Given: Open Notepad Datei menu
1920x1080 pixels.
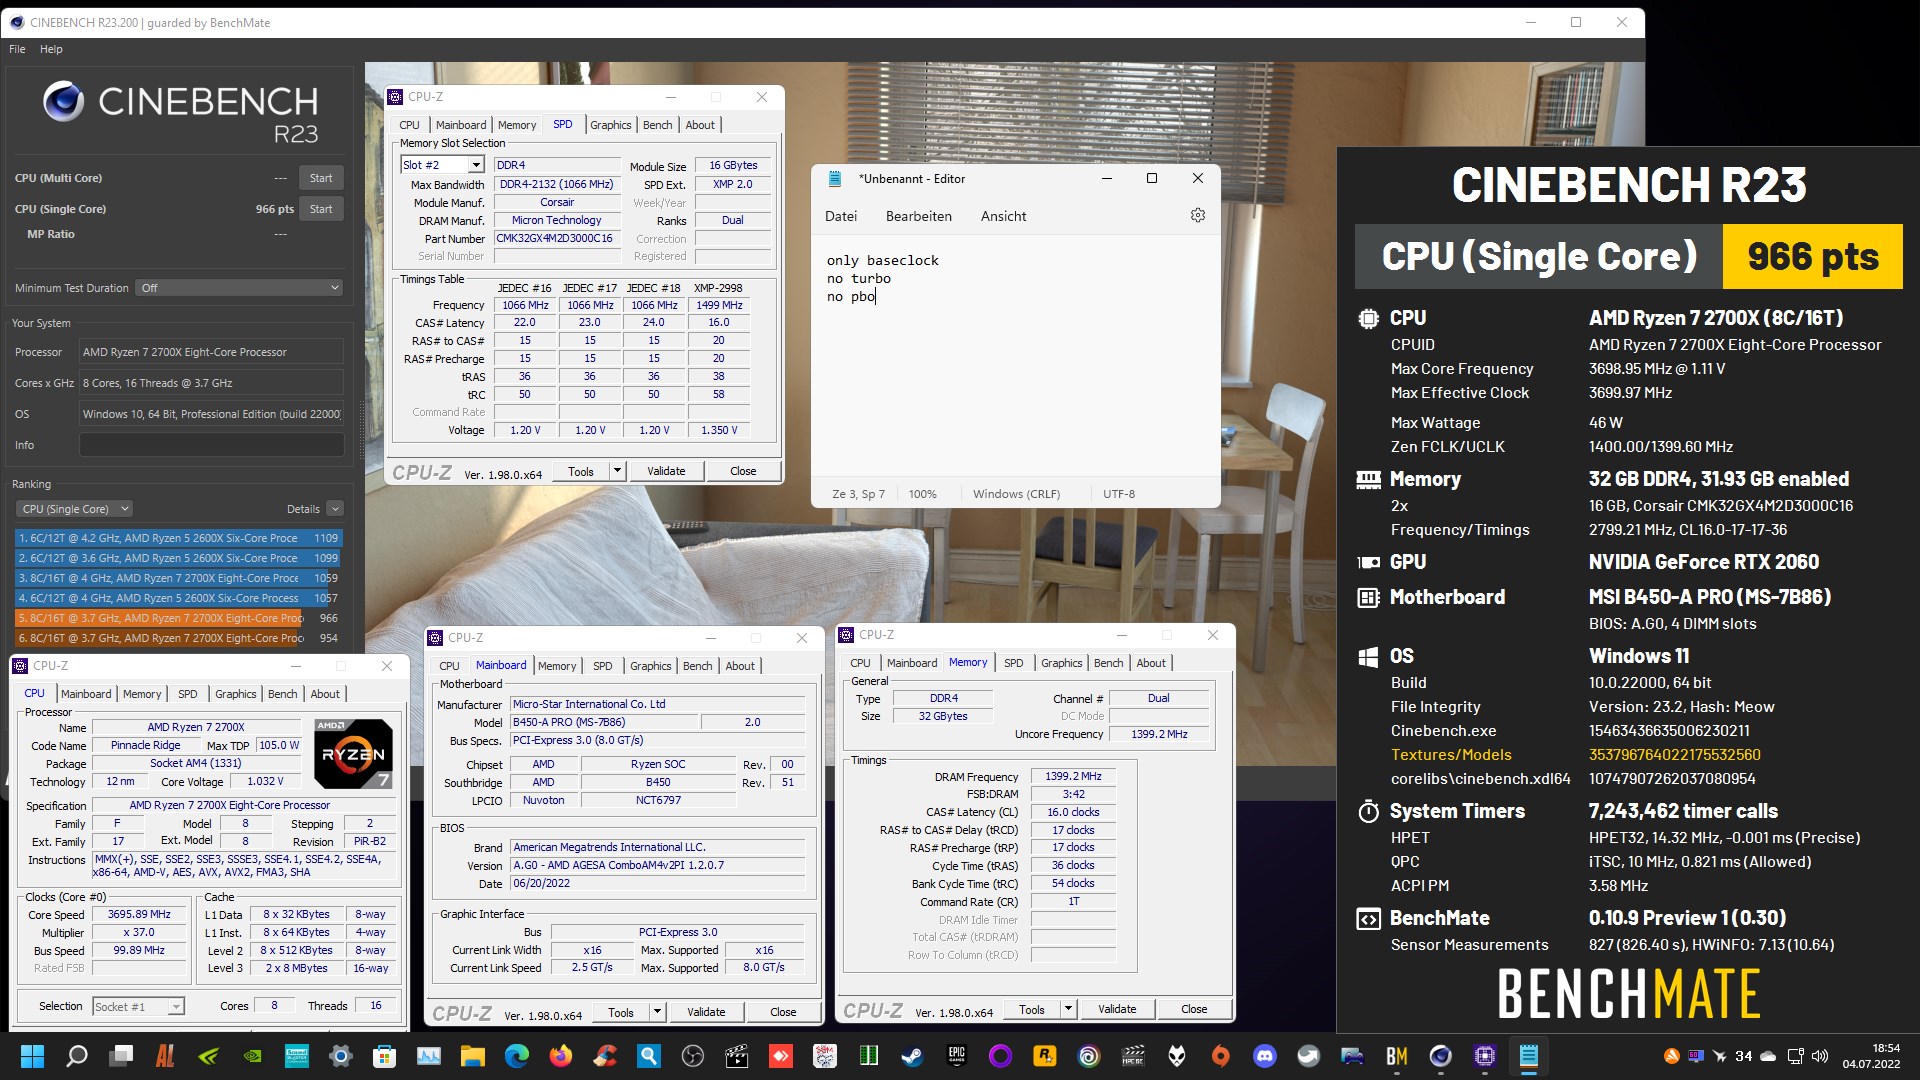Looking at the screenshot, I should (x=841, y=216).
